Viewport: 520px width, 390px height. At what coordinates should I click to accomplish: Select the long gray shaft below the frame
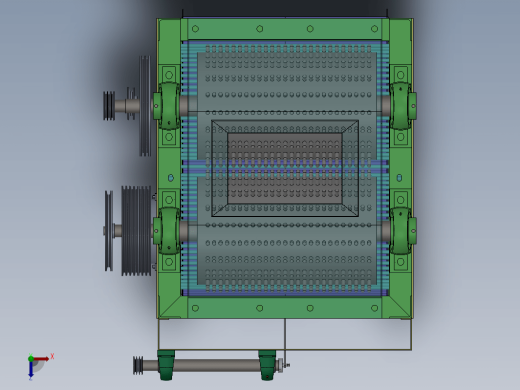(x=217, y=365)
